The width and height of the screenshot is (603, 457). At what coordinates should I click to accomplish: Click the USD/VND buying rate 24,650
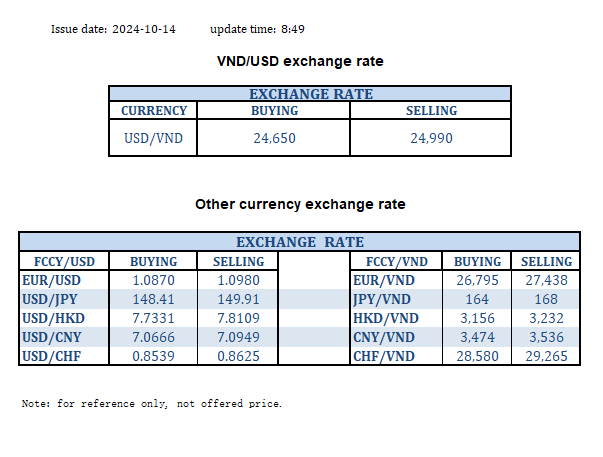click(x=273, y=138)
